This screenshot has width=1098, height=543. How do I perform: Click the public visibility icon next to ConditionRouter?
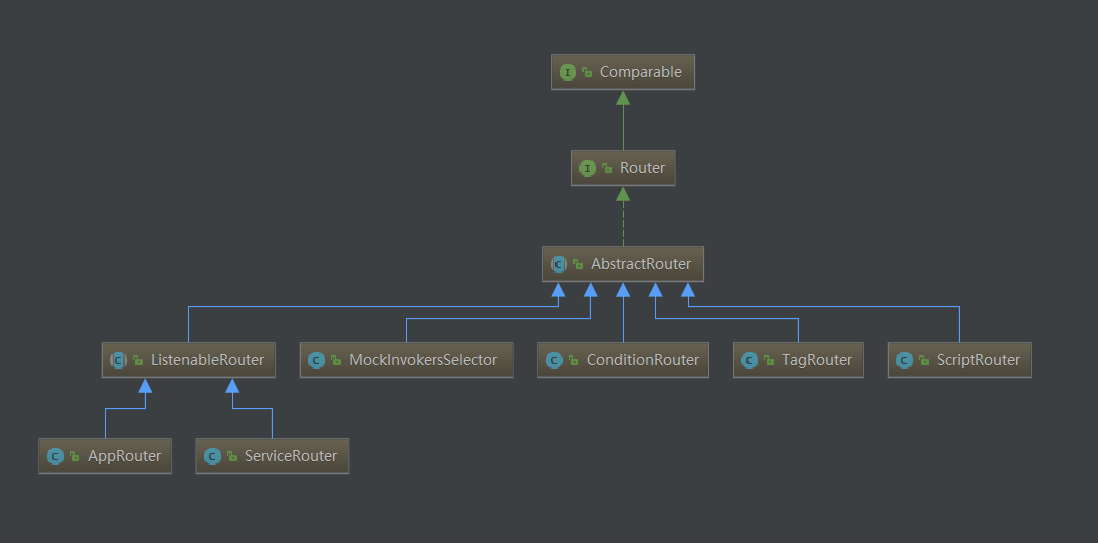point(574,360)
